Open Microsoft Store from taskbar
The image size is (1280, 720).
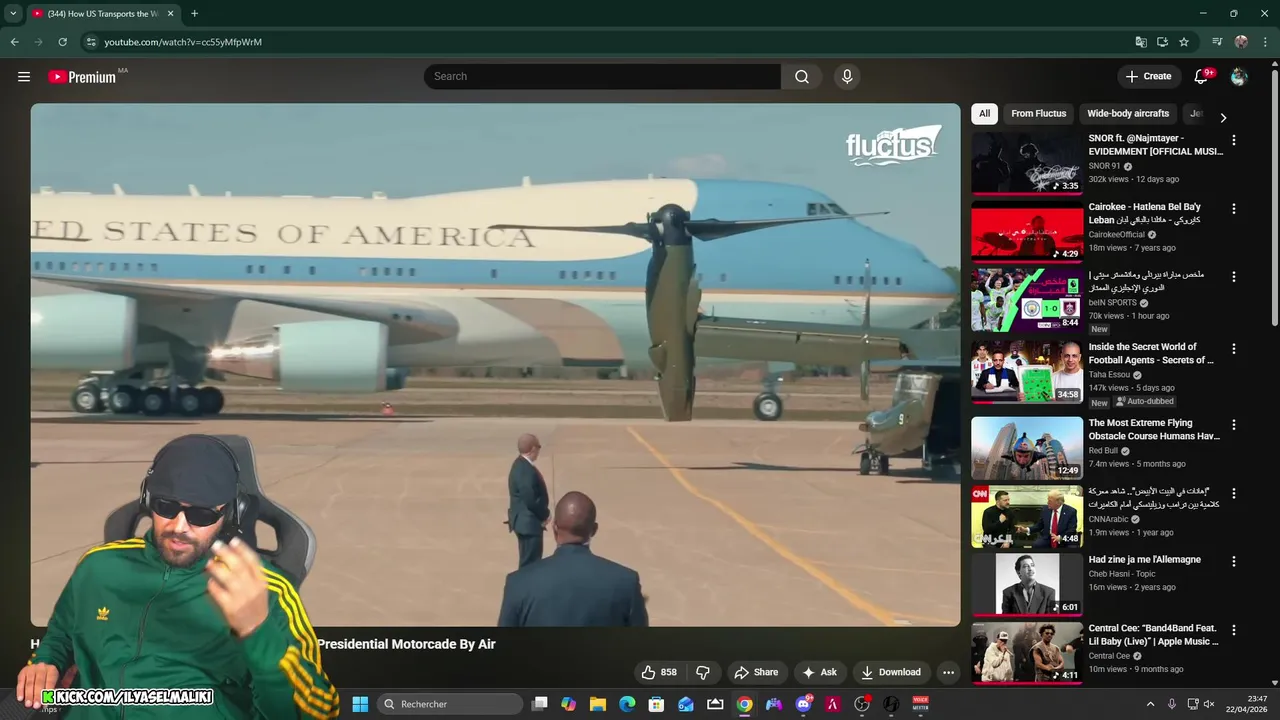coord(656,704)
